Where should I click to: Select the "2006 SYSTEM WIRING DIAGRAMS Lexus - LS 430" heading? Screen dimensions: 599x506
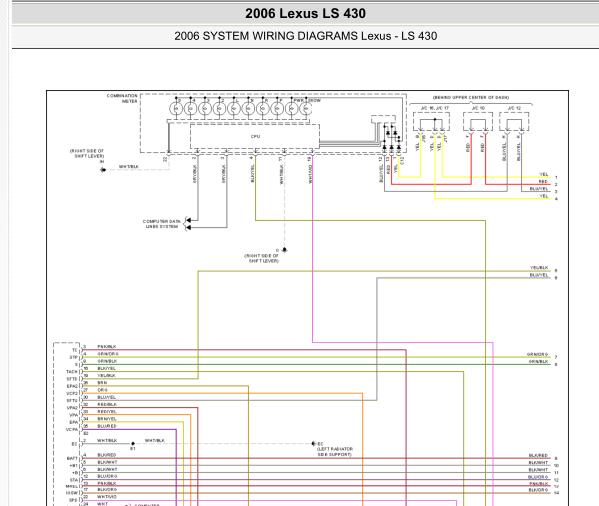(x=306, y=36)
